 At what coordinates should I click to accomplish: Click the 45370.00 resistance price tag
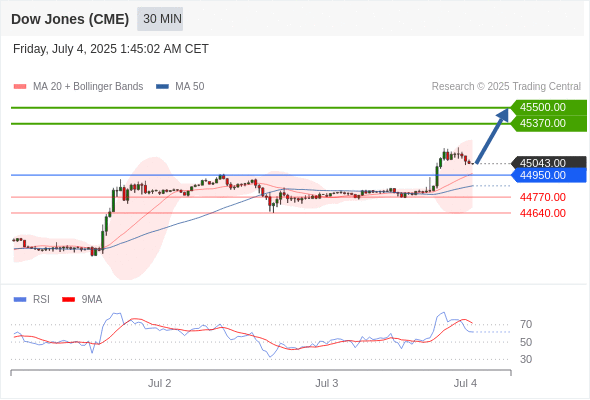548,123
